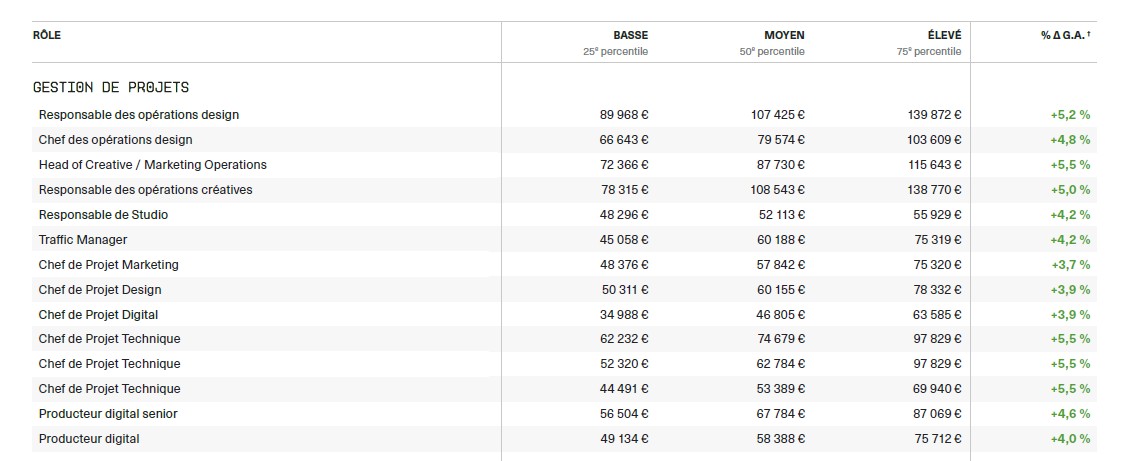Open the Responsable des opérations créatives role

coord(145,190)
